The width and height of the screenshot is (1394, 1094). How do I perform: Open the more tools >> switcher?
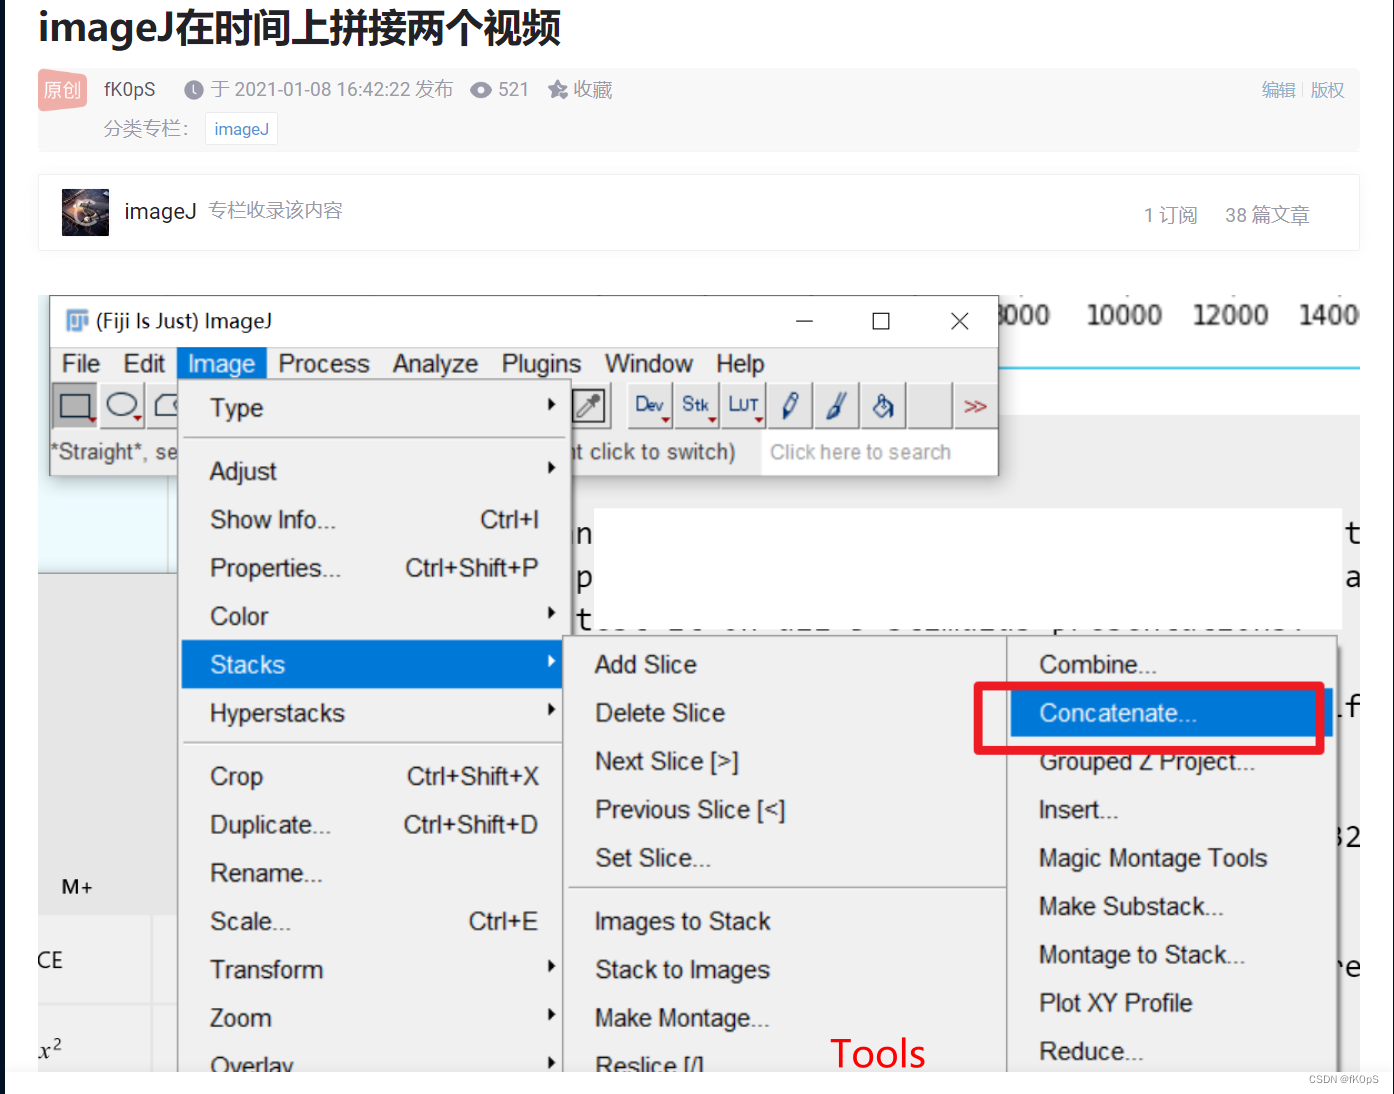(975, 405)
